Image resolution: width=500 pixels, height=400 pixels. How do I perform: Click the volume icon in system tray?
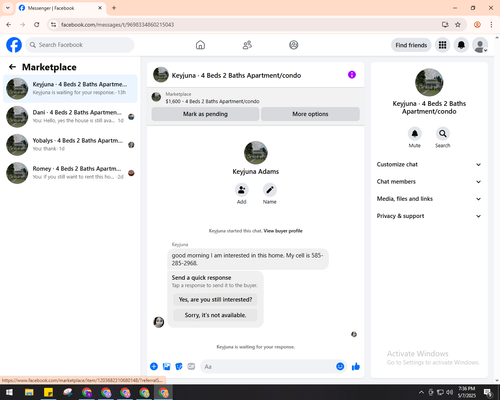[449, 392]
